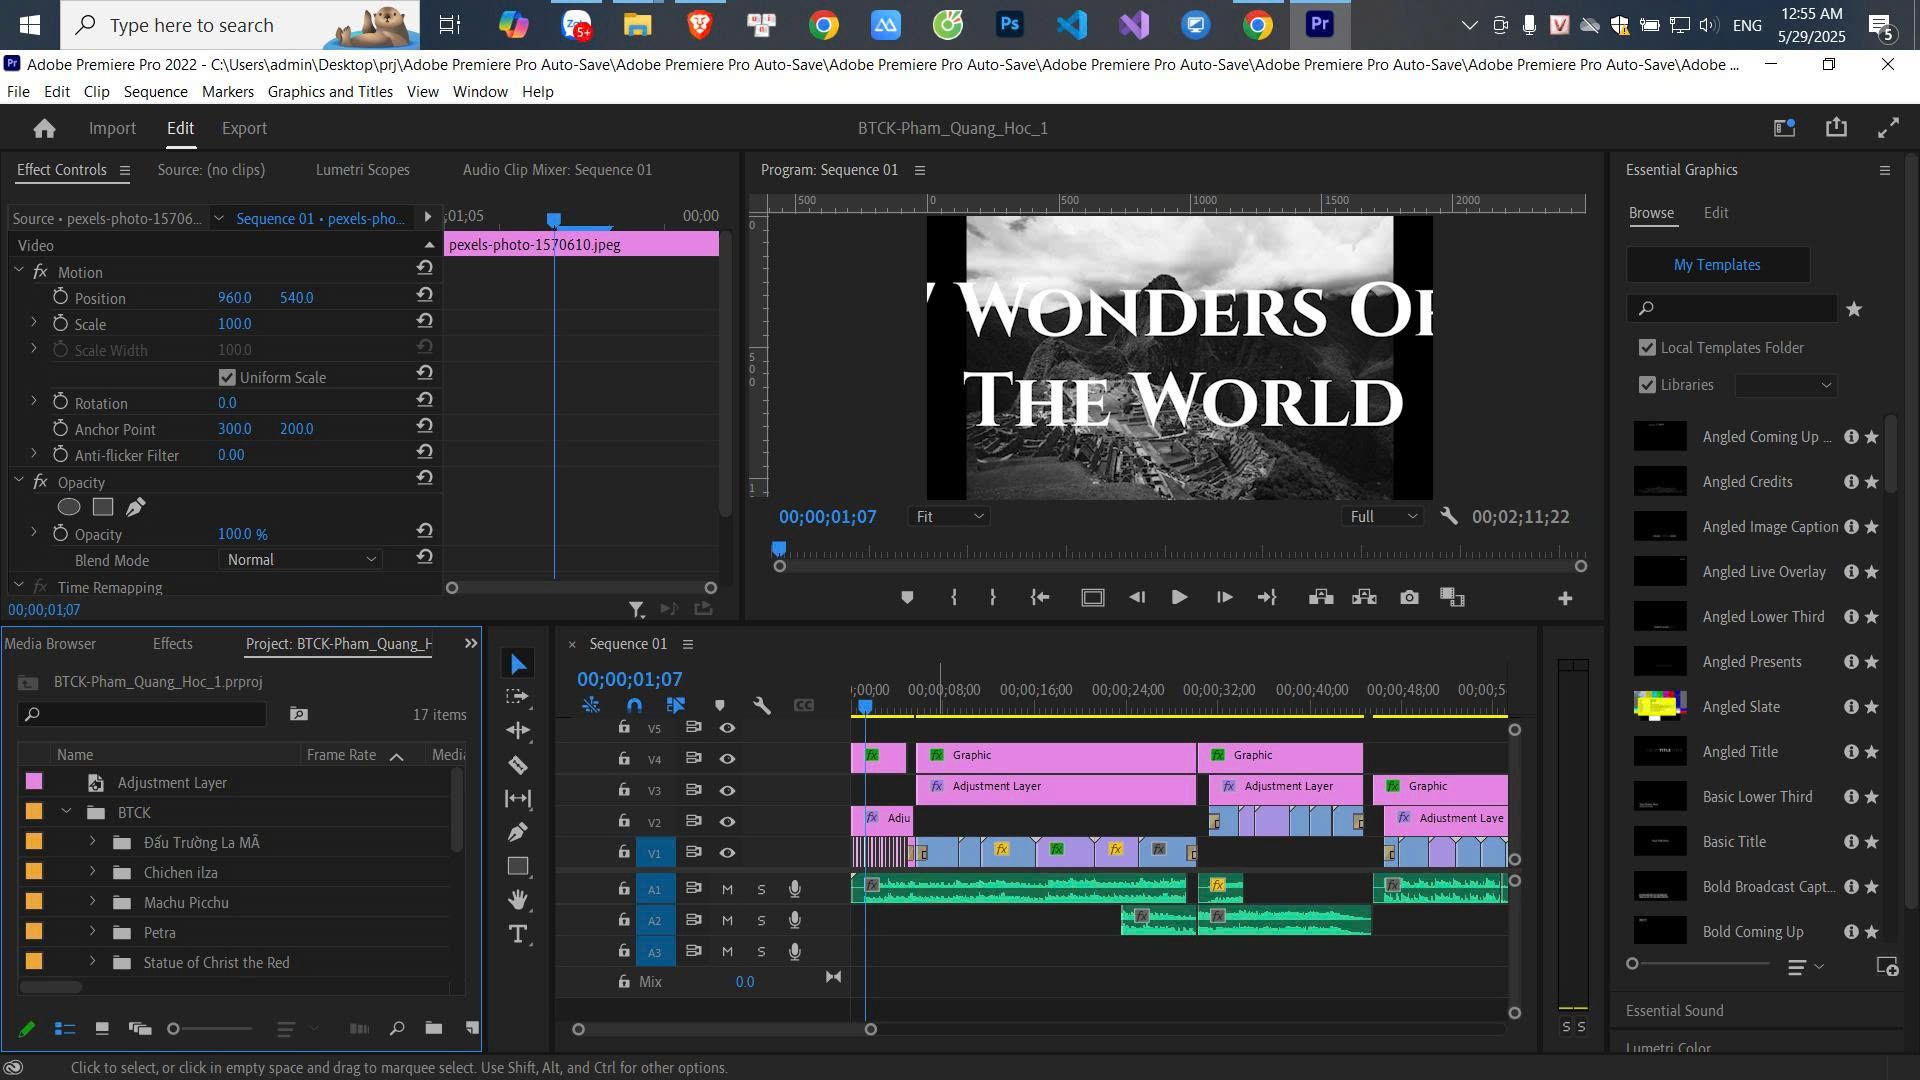
Task: Click the Export workspace link
Action: [x=244, y=128]
